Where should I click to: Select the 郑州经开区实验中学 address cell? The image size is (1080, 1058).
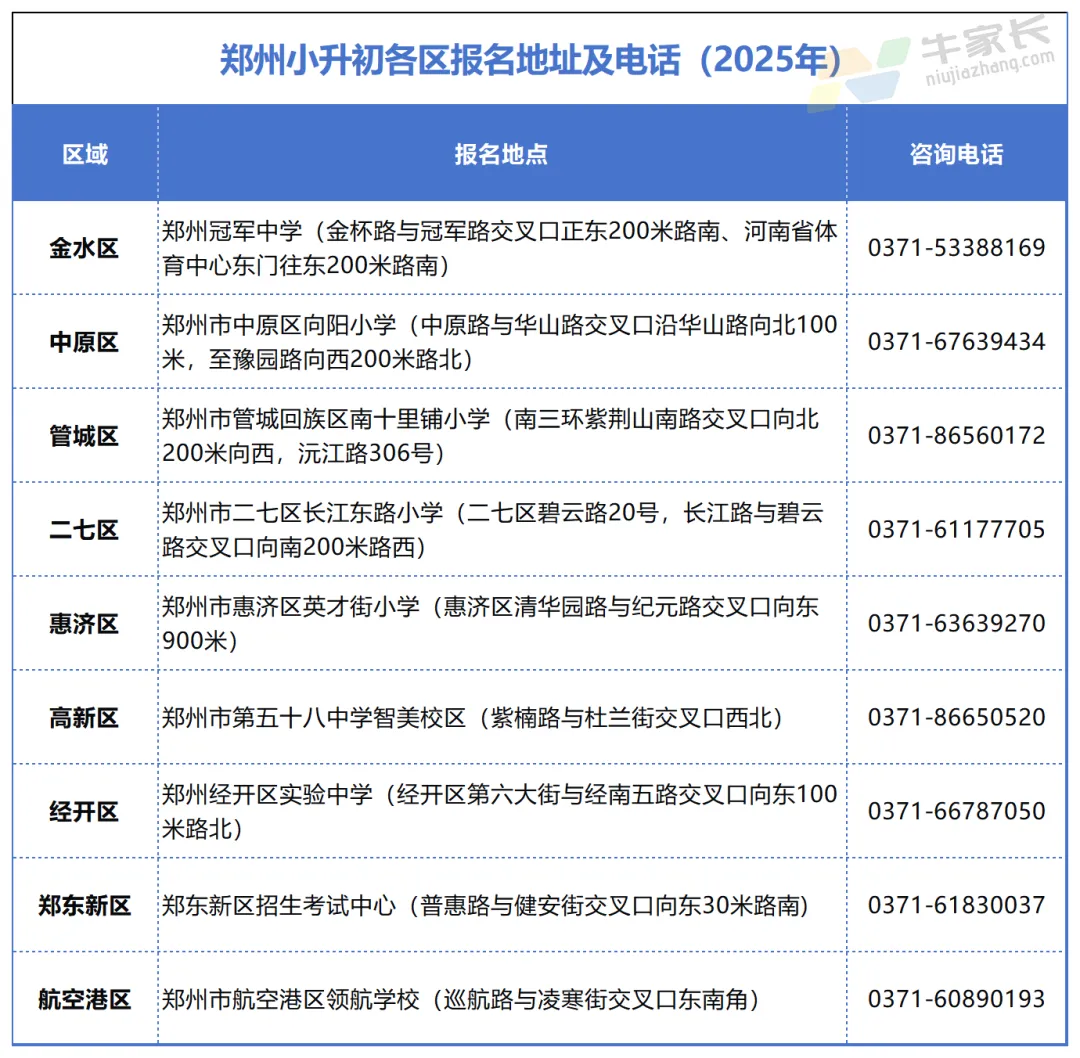[x=500, y=811]
